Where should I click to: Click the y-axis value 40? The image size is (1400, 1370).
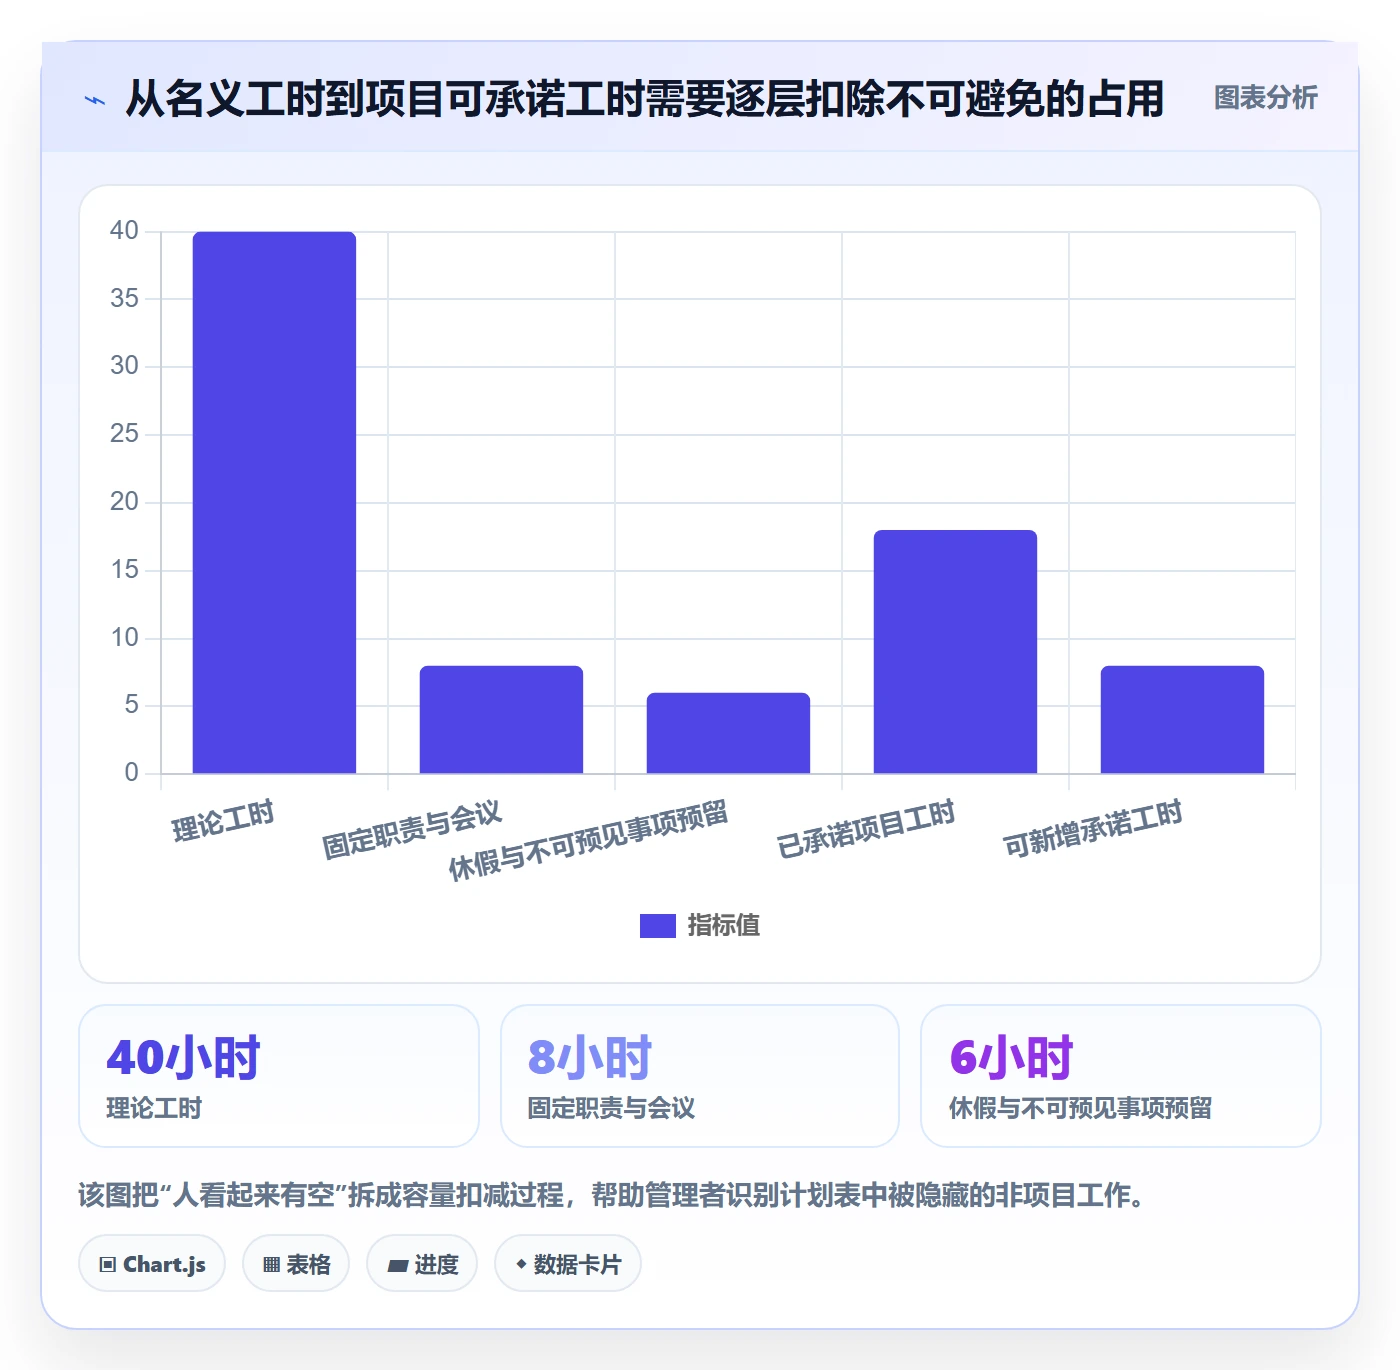[124, 231]
